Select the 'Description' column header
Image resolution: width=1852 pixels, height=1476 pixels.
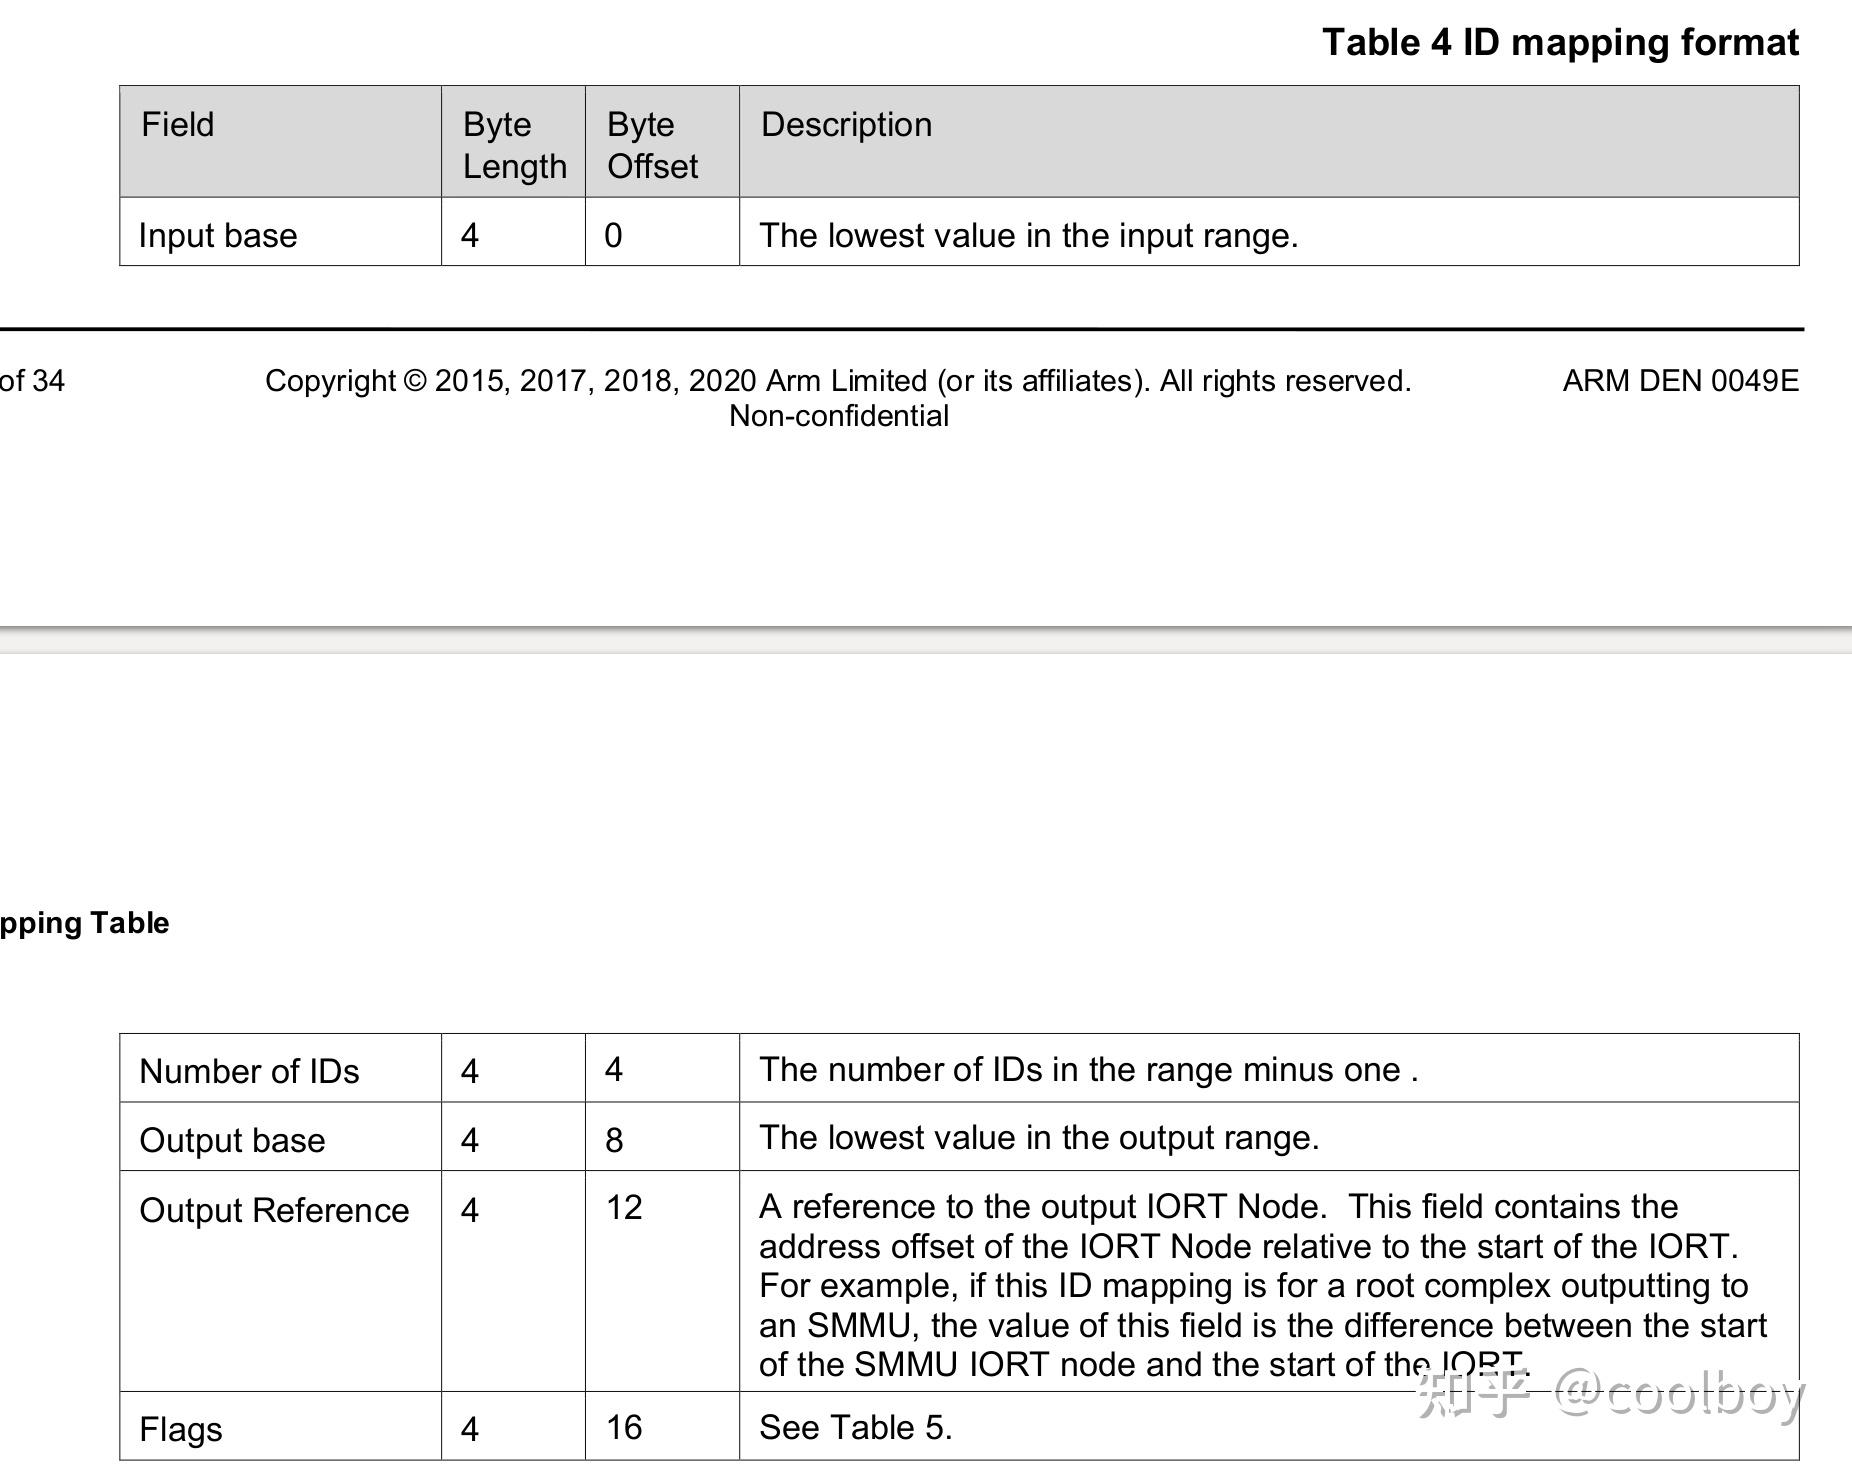coord(845,125)
